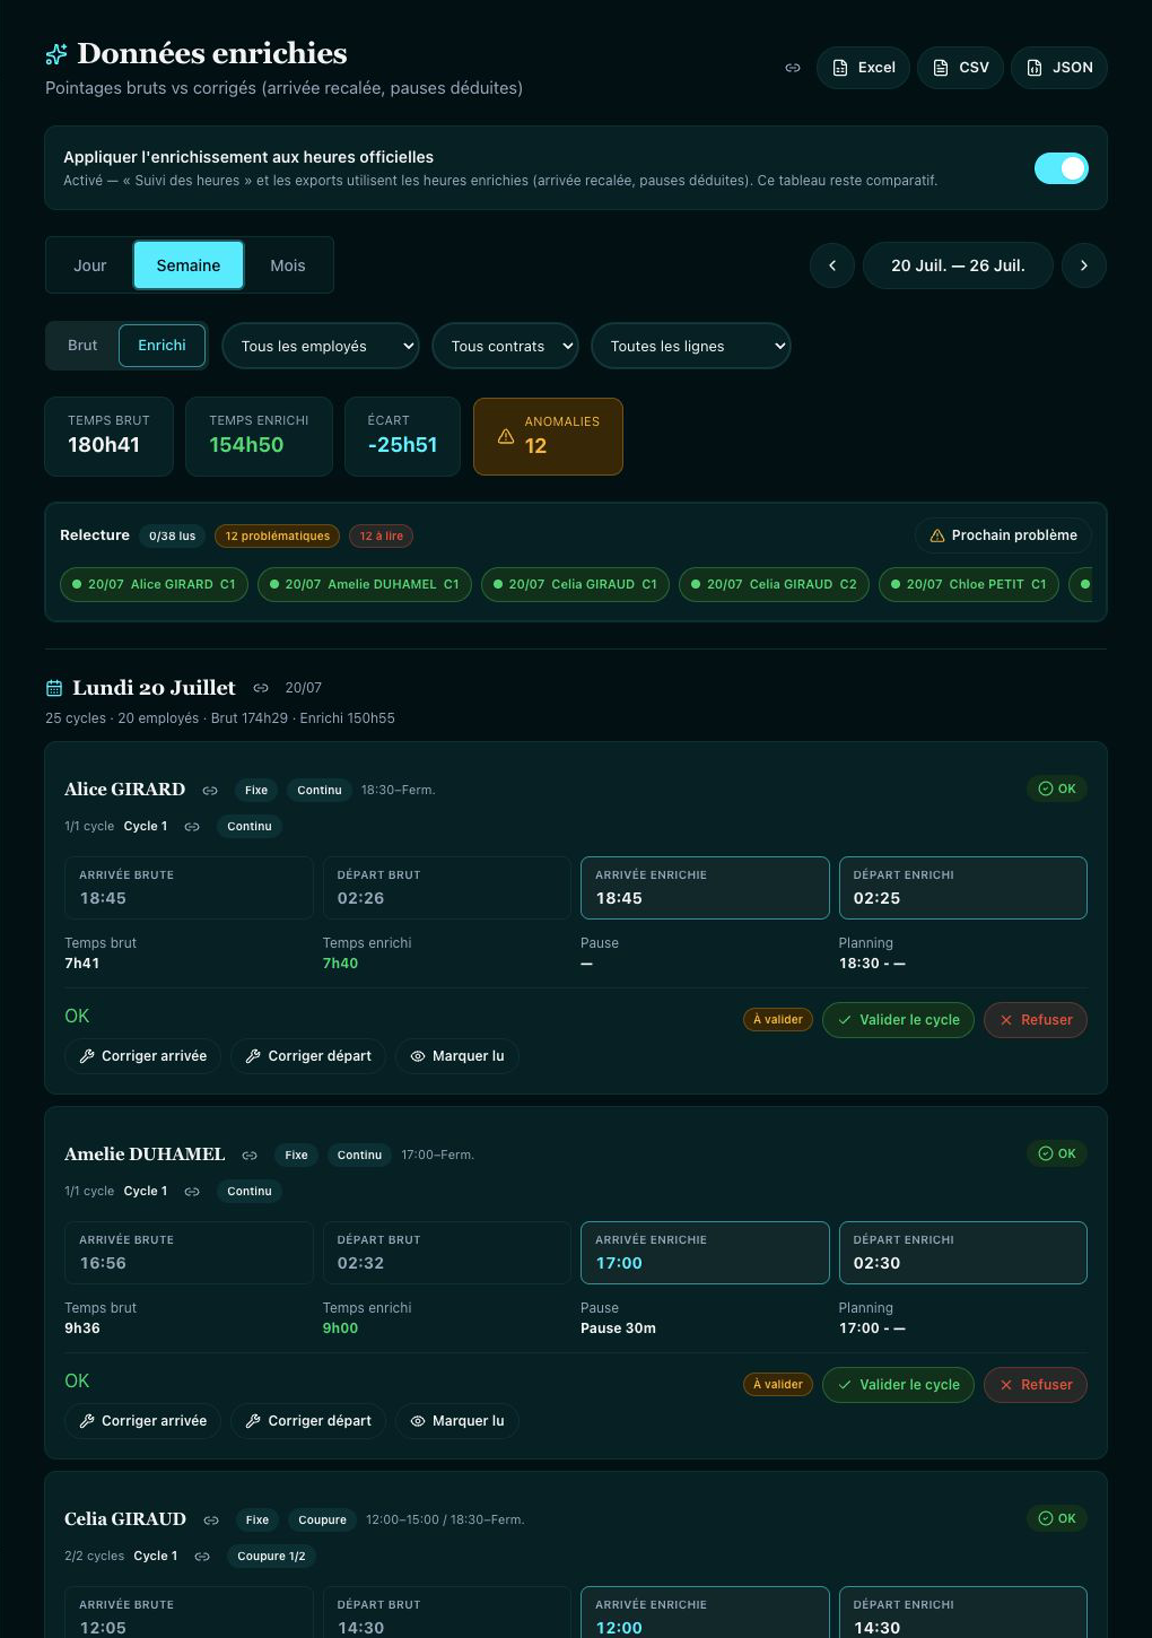Go to the previous week

click(832, 265)
